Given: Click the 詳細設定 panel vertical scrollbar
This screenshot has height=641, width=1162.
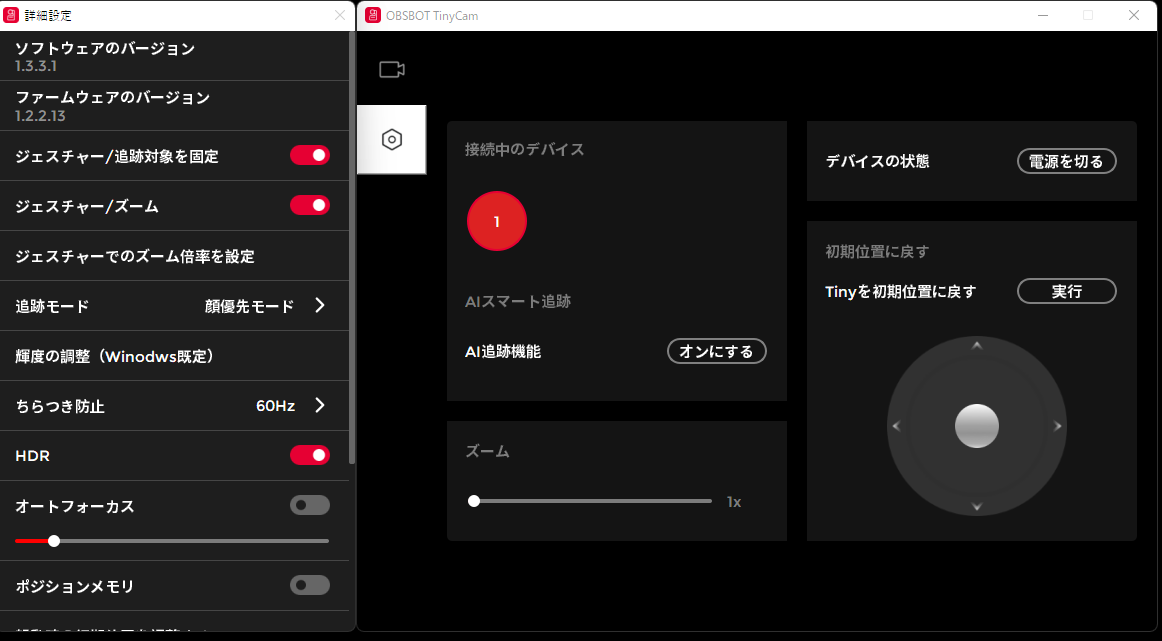Looking at the screenshot, I should point(352,248).
